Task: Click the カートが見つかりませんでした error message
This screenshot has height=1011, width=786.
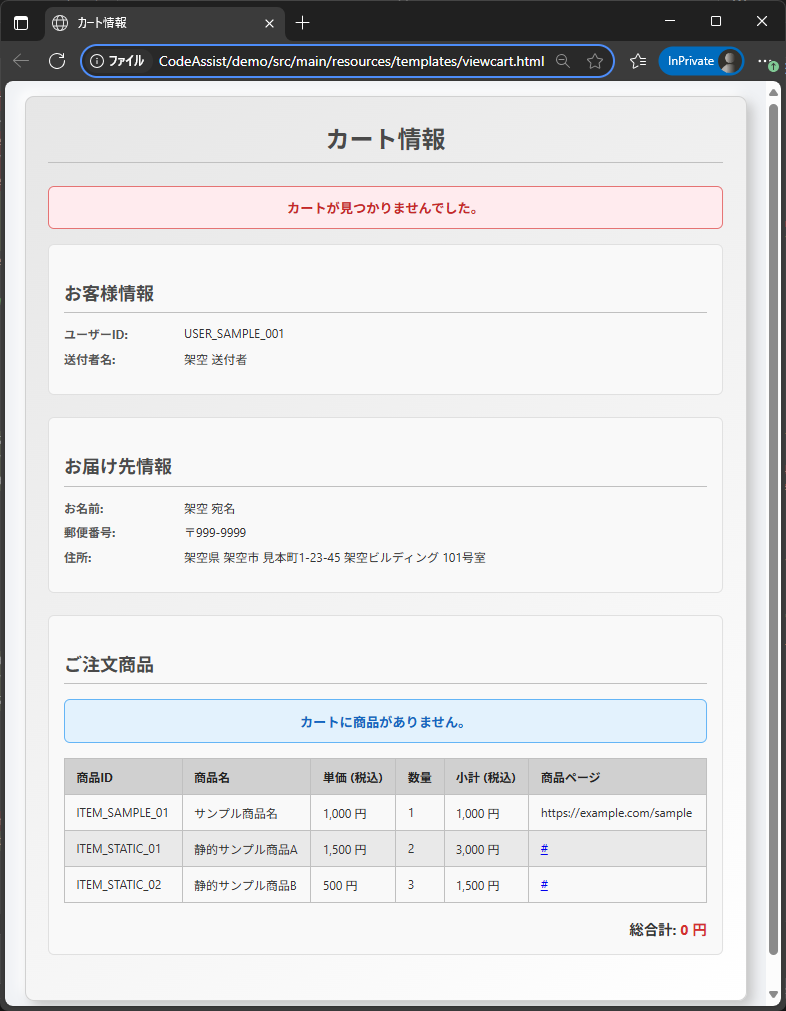Action: click(x=386, y=208)
